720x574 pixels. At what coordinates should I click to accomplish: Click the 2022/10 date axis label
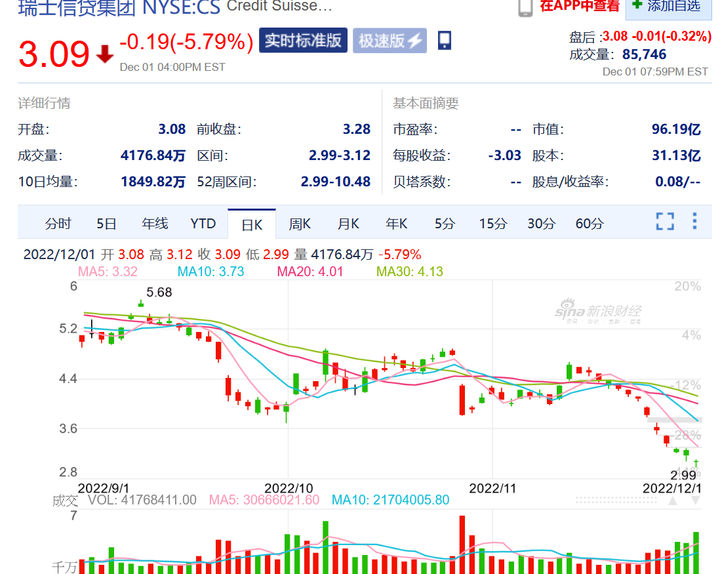click(x=288, y=488)
